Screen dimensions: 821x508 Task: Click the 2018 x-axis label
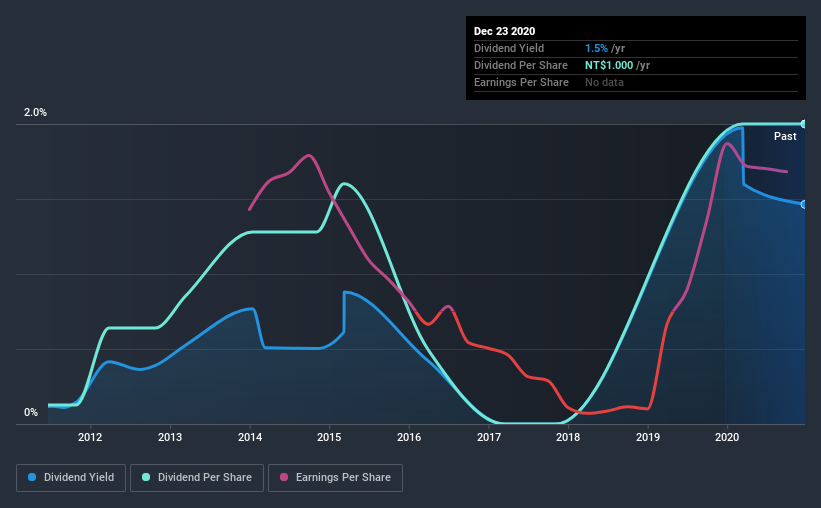tap(568, 437)
